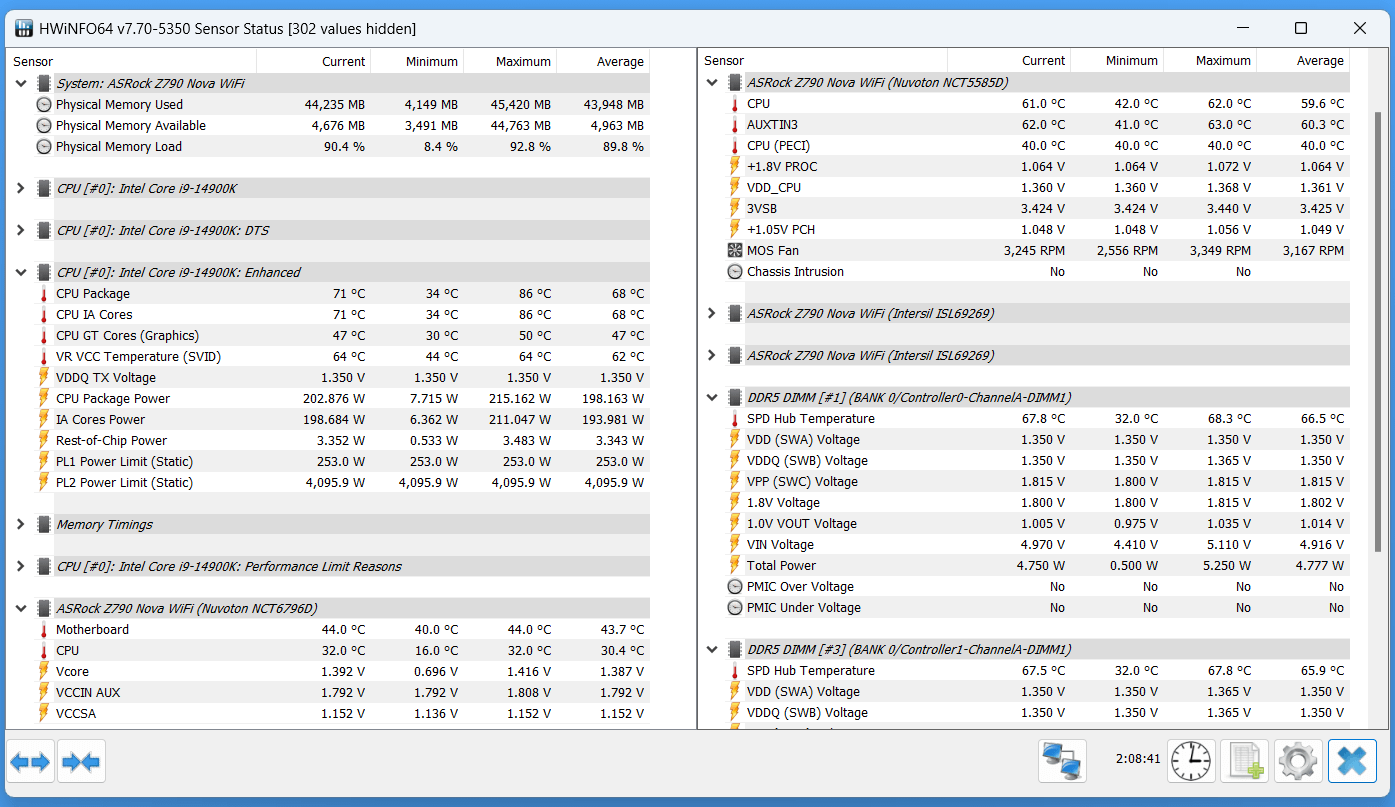Expand the plain CPU [#0]: Intel Core i9-14900K group
1395x807 pixels.
click(x=21, y=189)
